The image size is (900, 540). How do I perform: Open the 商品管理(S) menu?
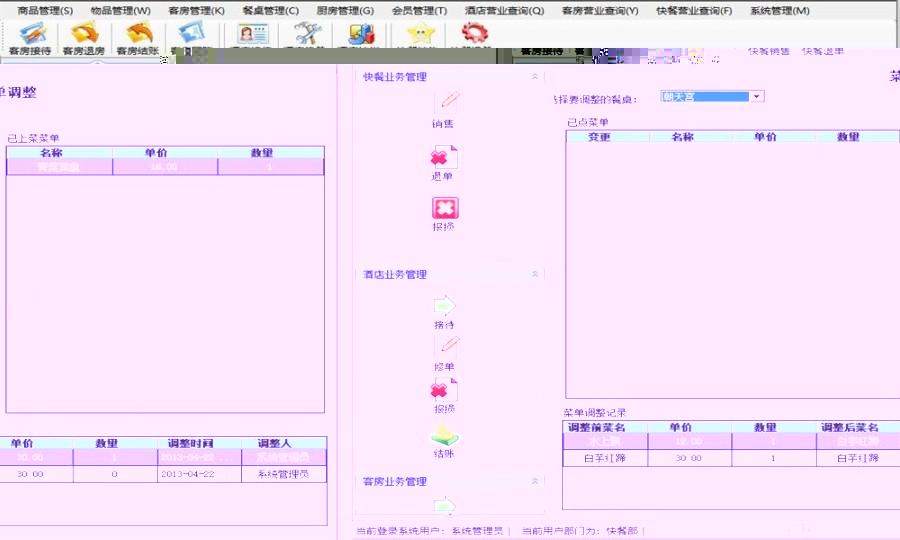tap(46, 11)
